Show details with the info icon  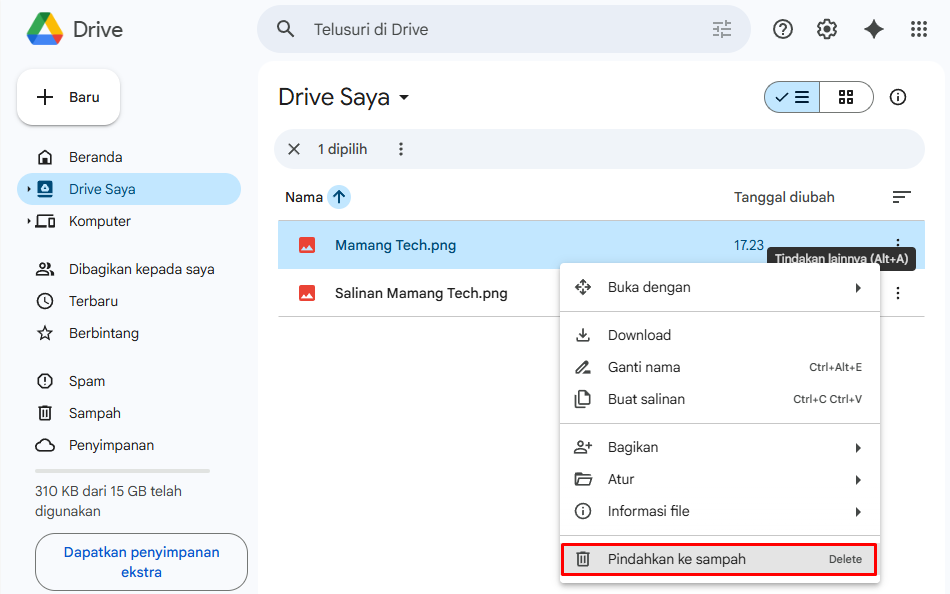click(x=898, y=97)
